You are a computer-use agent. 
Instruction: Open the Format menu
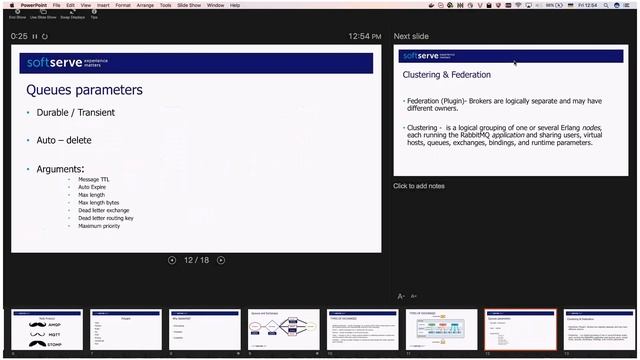click(123, 5)
